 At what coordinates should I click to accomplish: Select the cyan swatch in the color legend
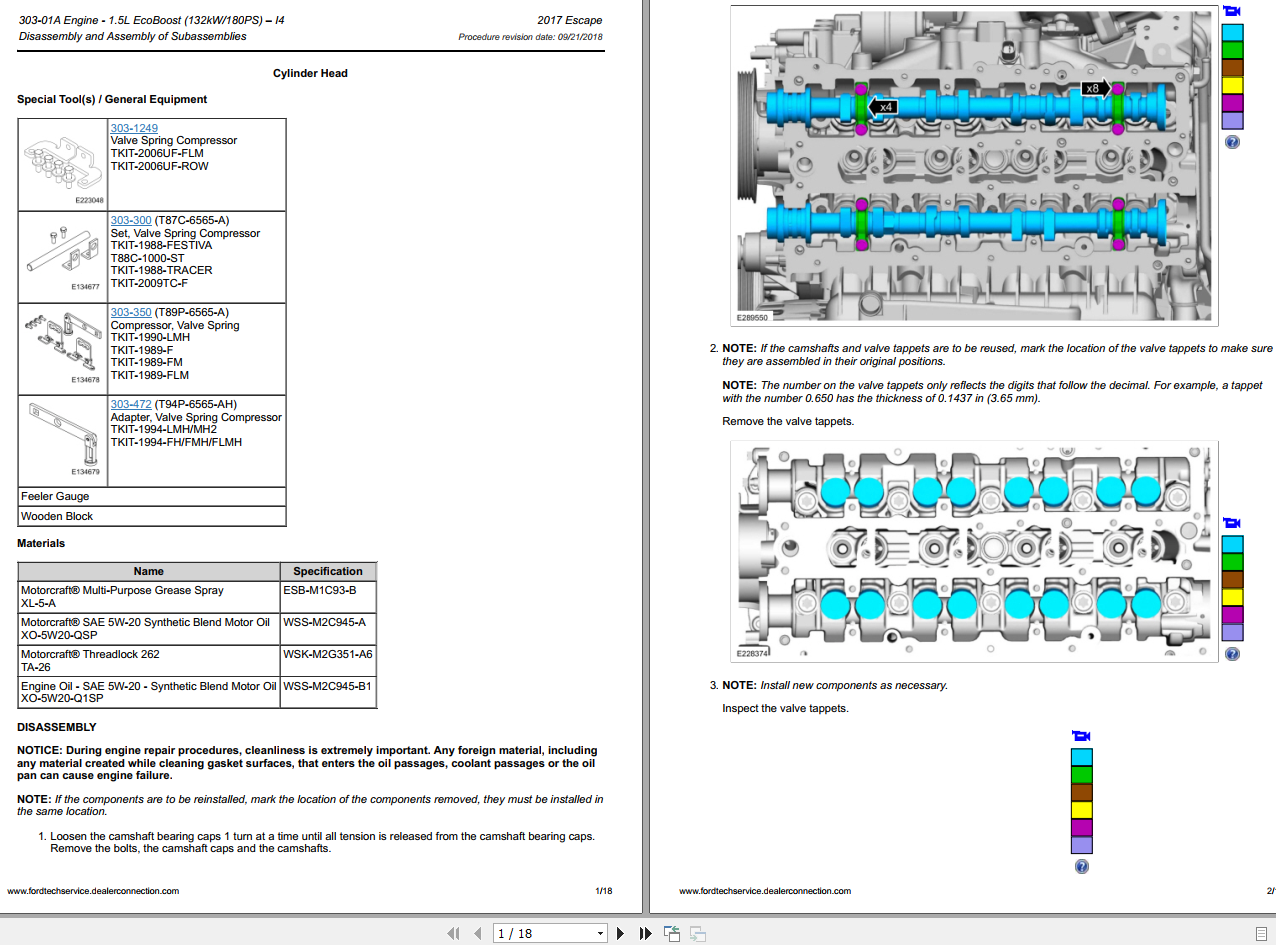pyautogui.click(x=1231, y=32)
